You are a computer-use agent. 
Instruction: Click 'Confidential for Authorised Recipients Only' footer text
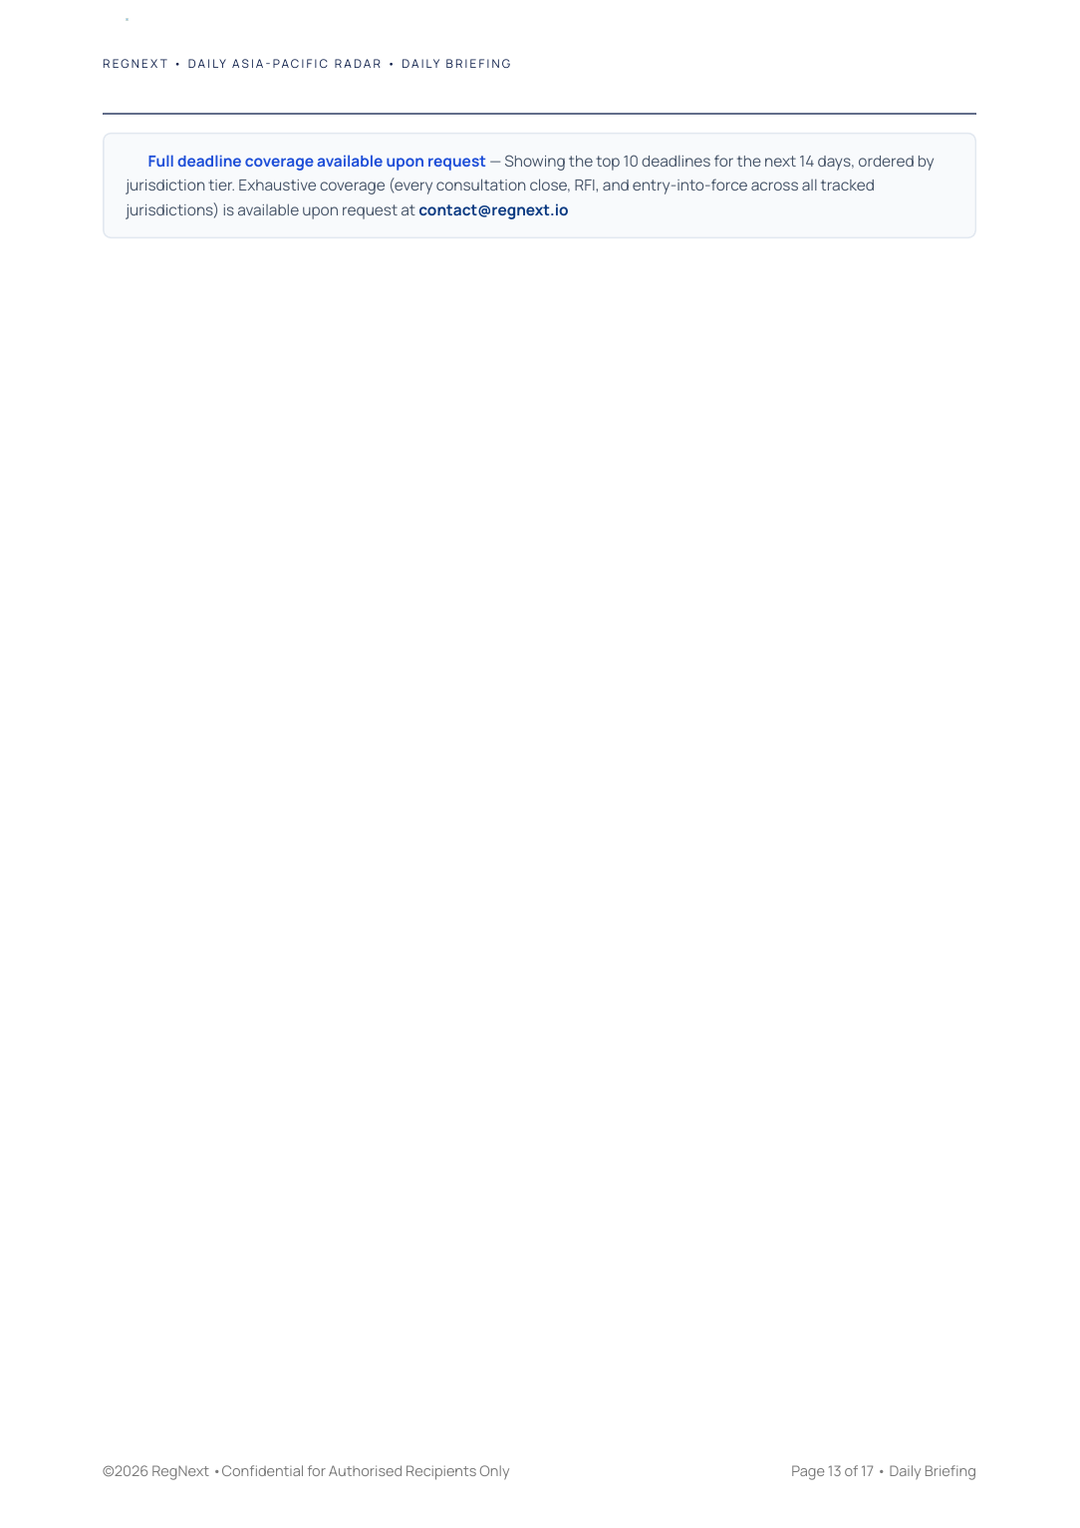tap(365, 1471)
